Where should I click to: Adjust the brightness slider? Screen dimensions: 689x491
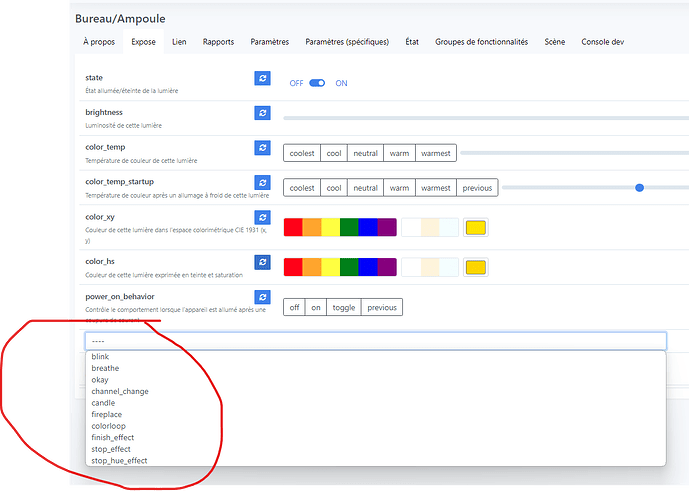(x=486, y=118)
